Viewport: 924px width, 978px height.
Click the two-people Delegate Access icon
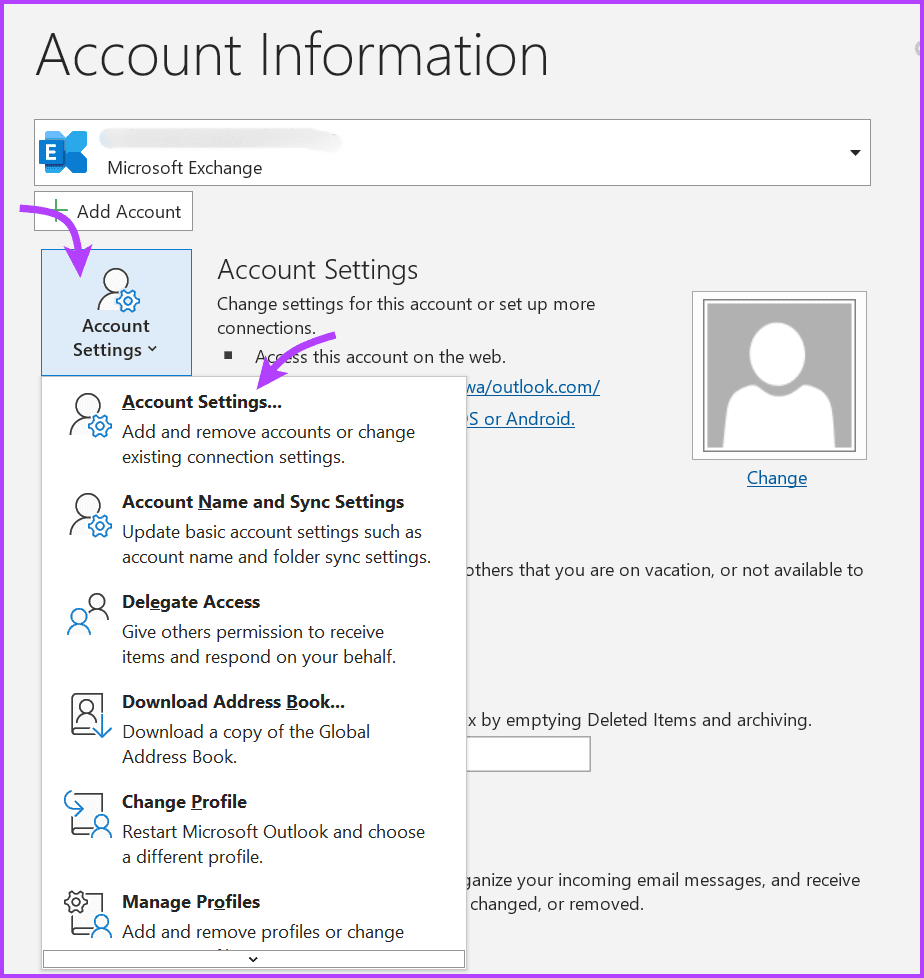pos(88,614)
